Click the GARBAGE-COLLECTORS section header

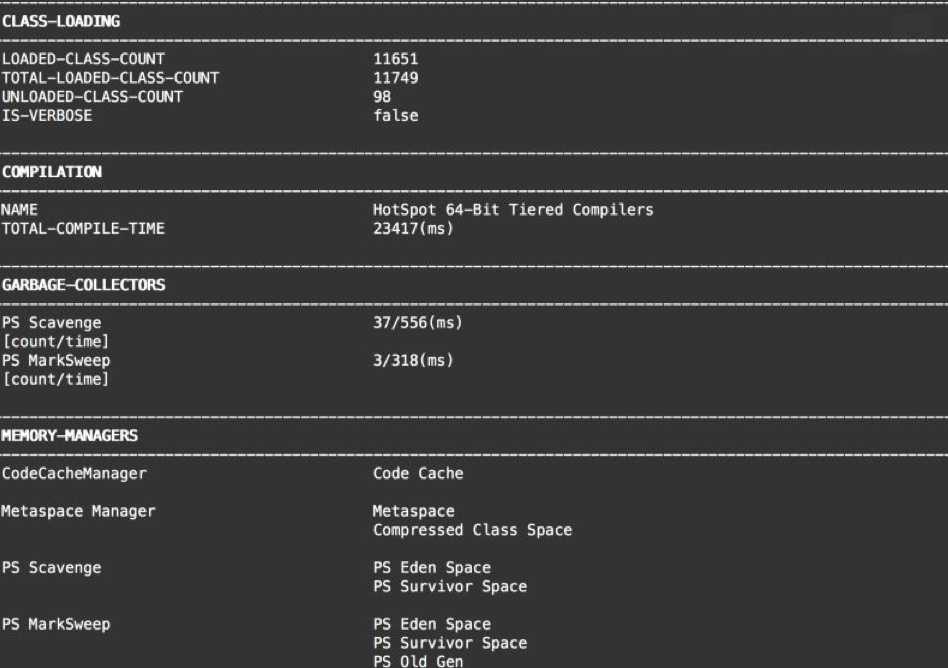click(x=83, y=285)
